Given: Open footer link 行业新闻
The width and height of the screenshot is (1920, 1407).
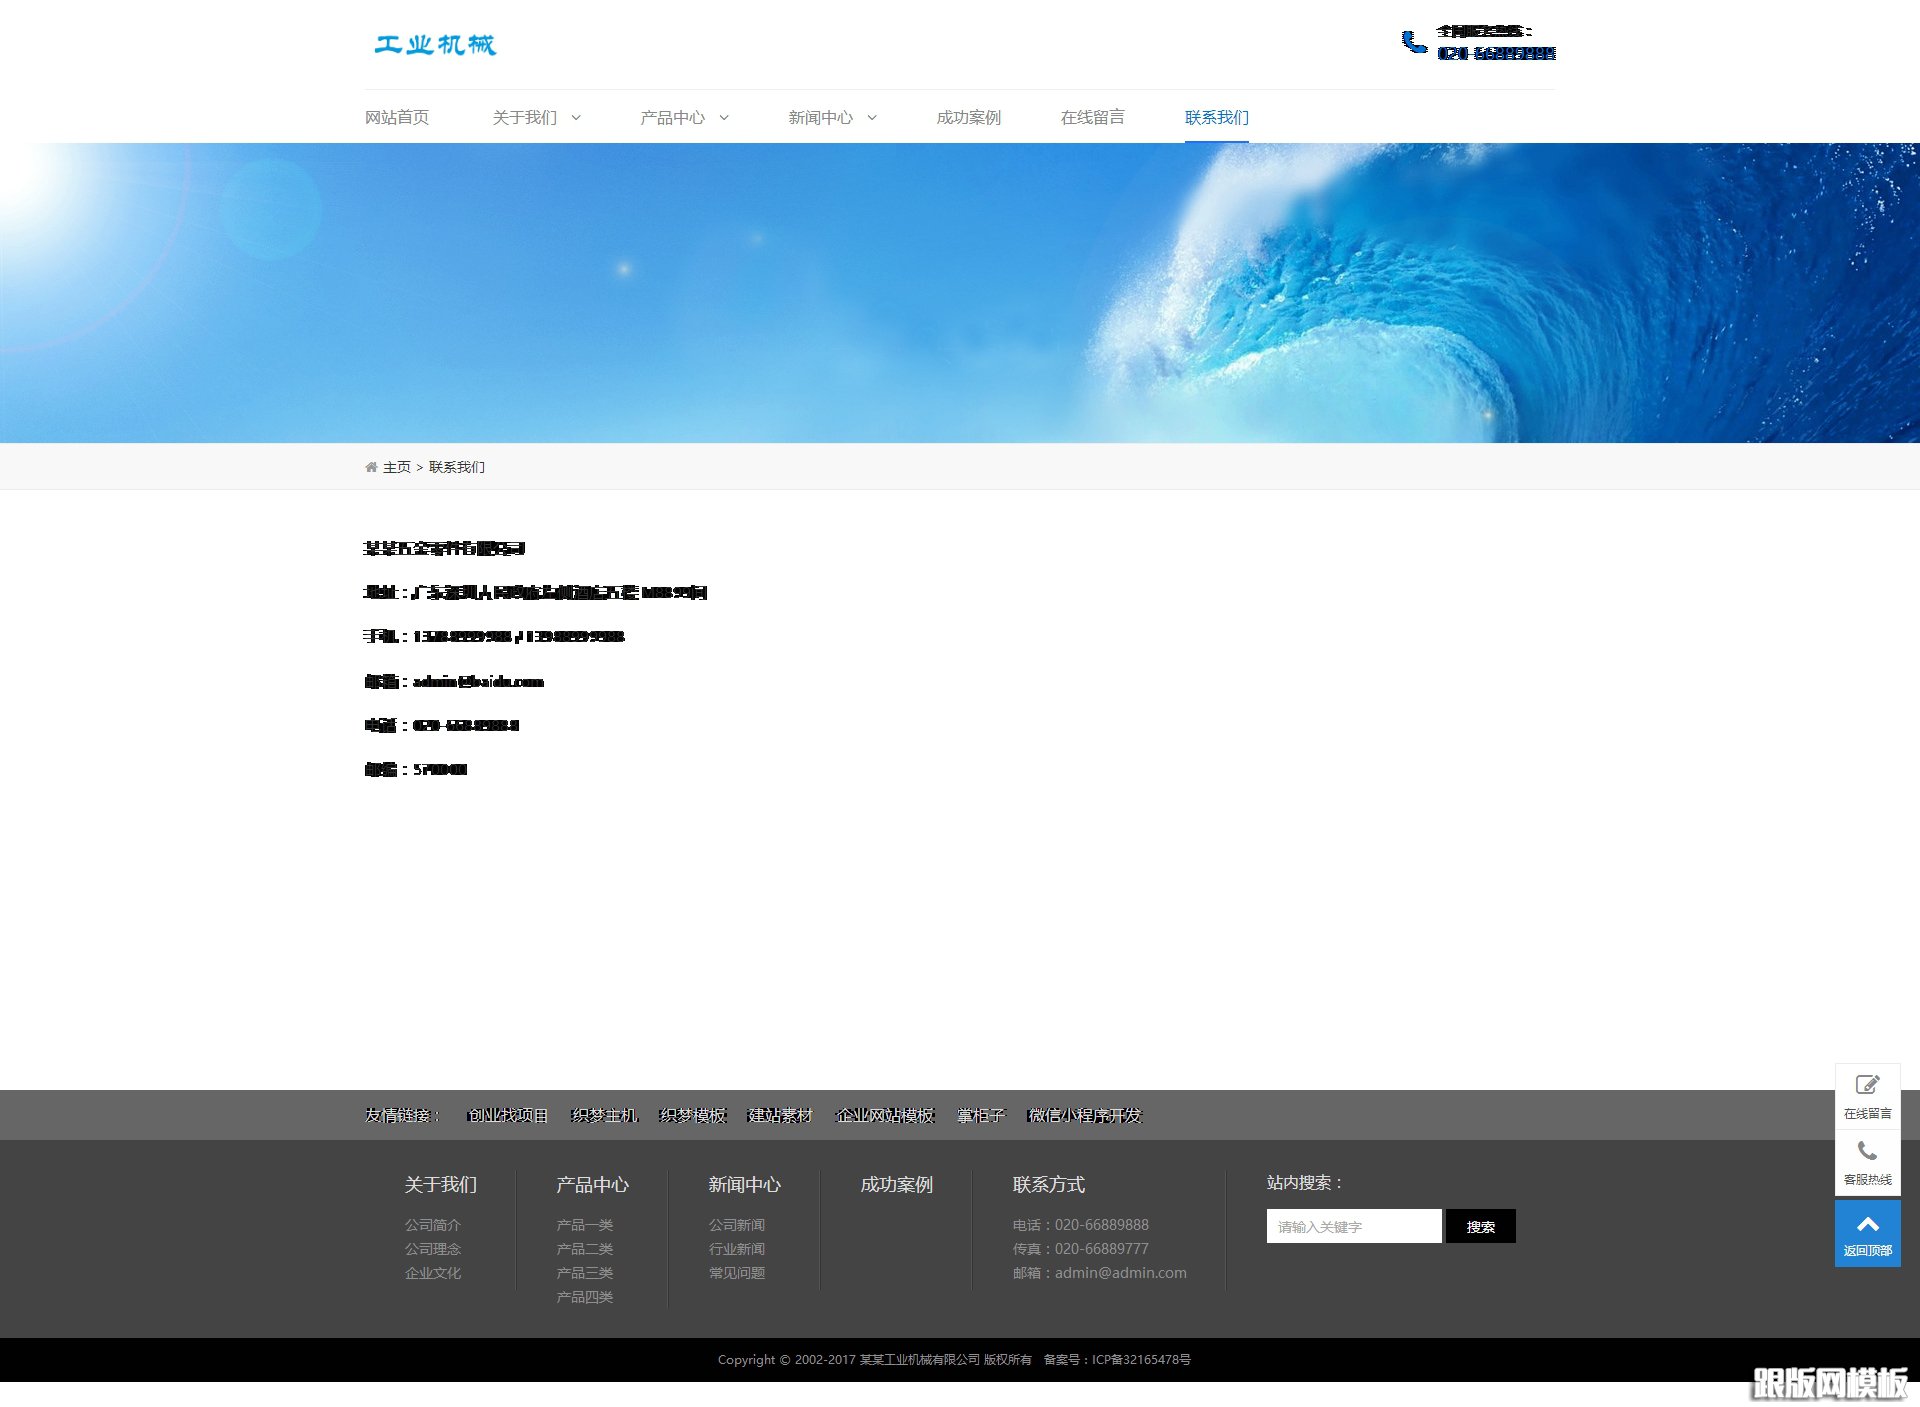Looking at the screenshot, I should coord(736,1249).
